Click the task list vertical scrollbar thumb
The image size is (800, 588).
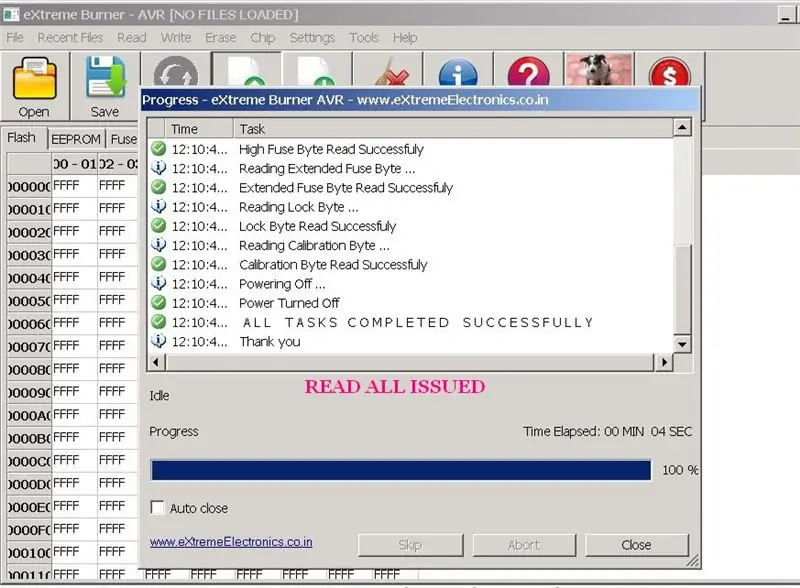point(682,290)
